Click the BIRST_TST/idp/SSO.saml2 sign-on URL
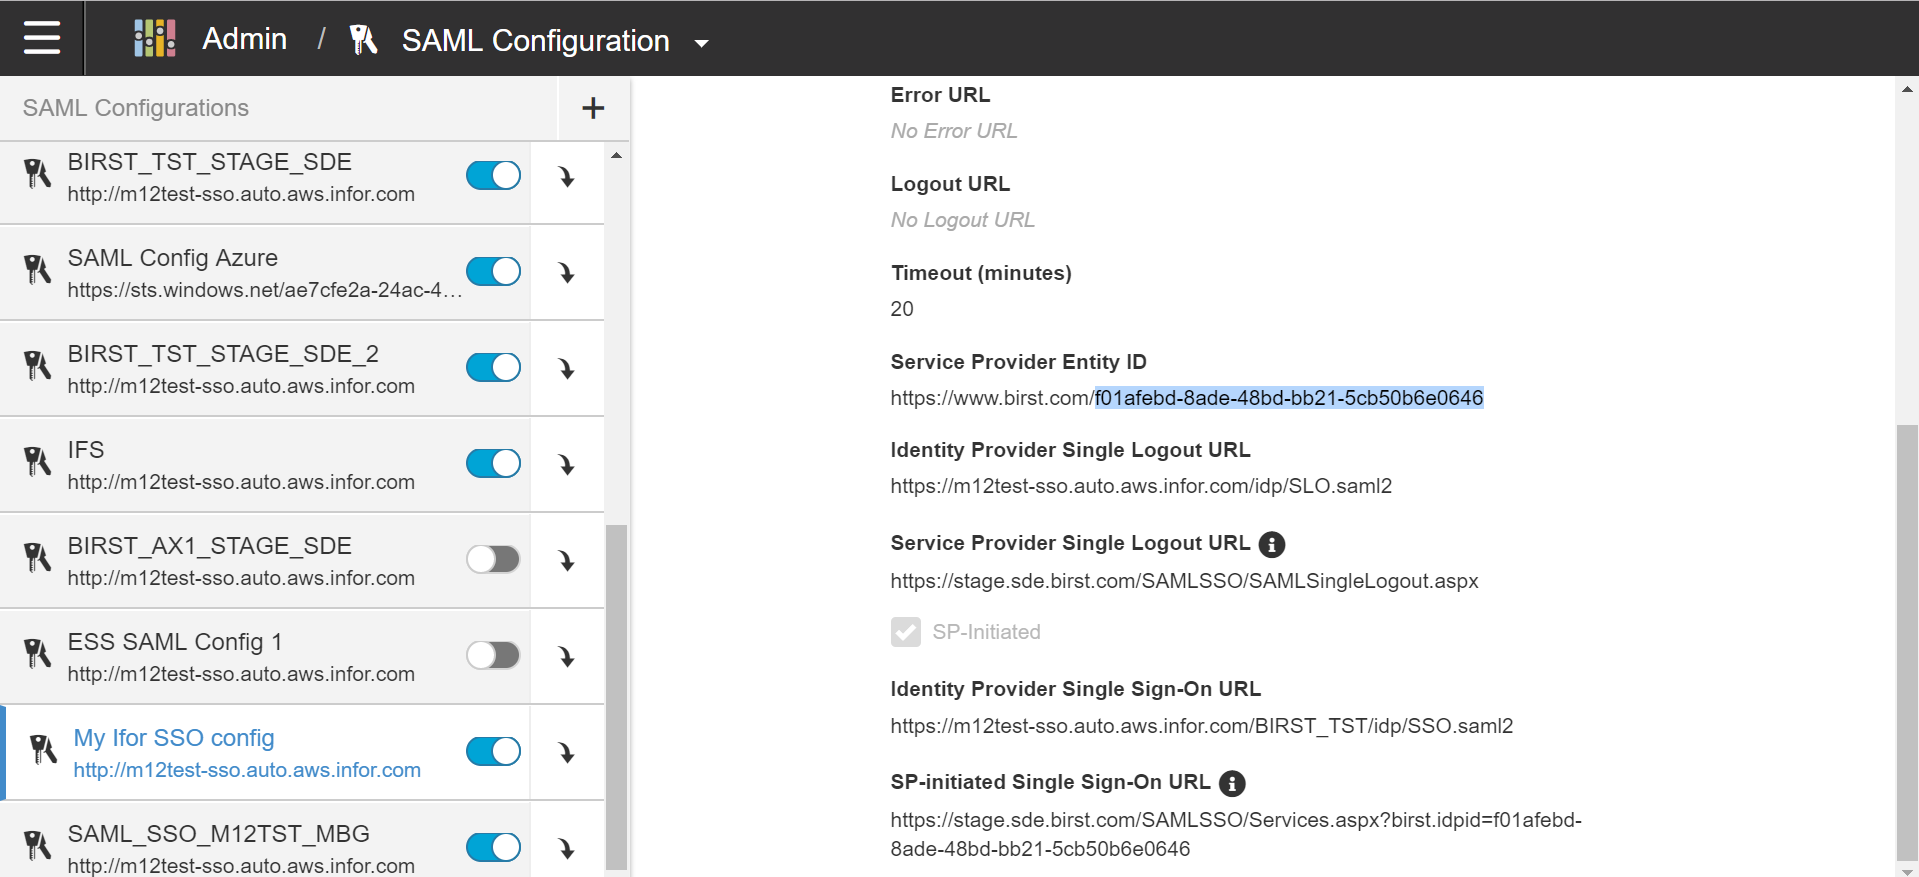This screenshot has height=877, width=1919. pos(1202,726)
